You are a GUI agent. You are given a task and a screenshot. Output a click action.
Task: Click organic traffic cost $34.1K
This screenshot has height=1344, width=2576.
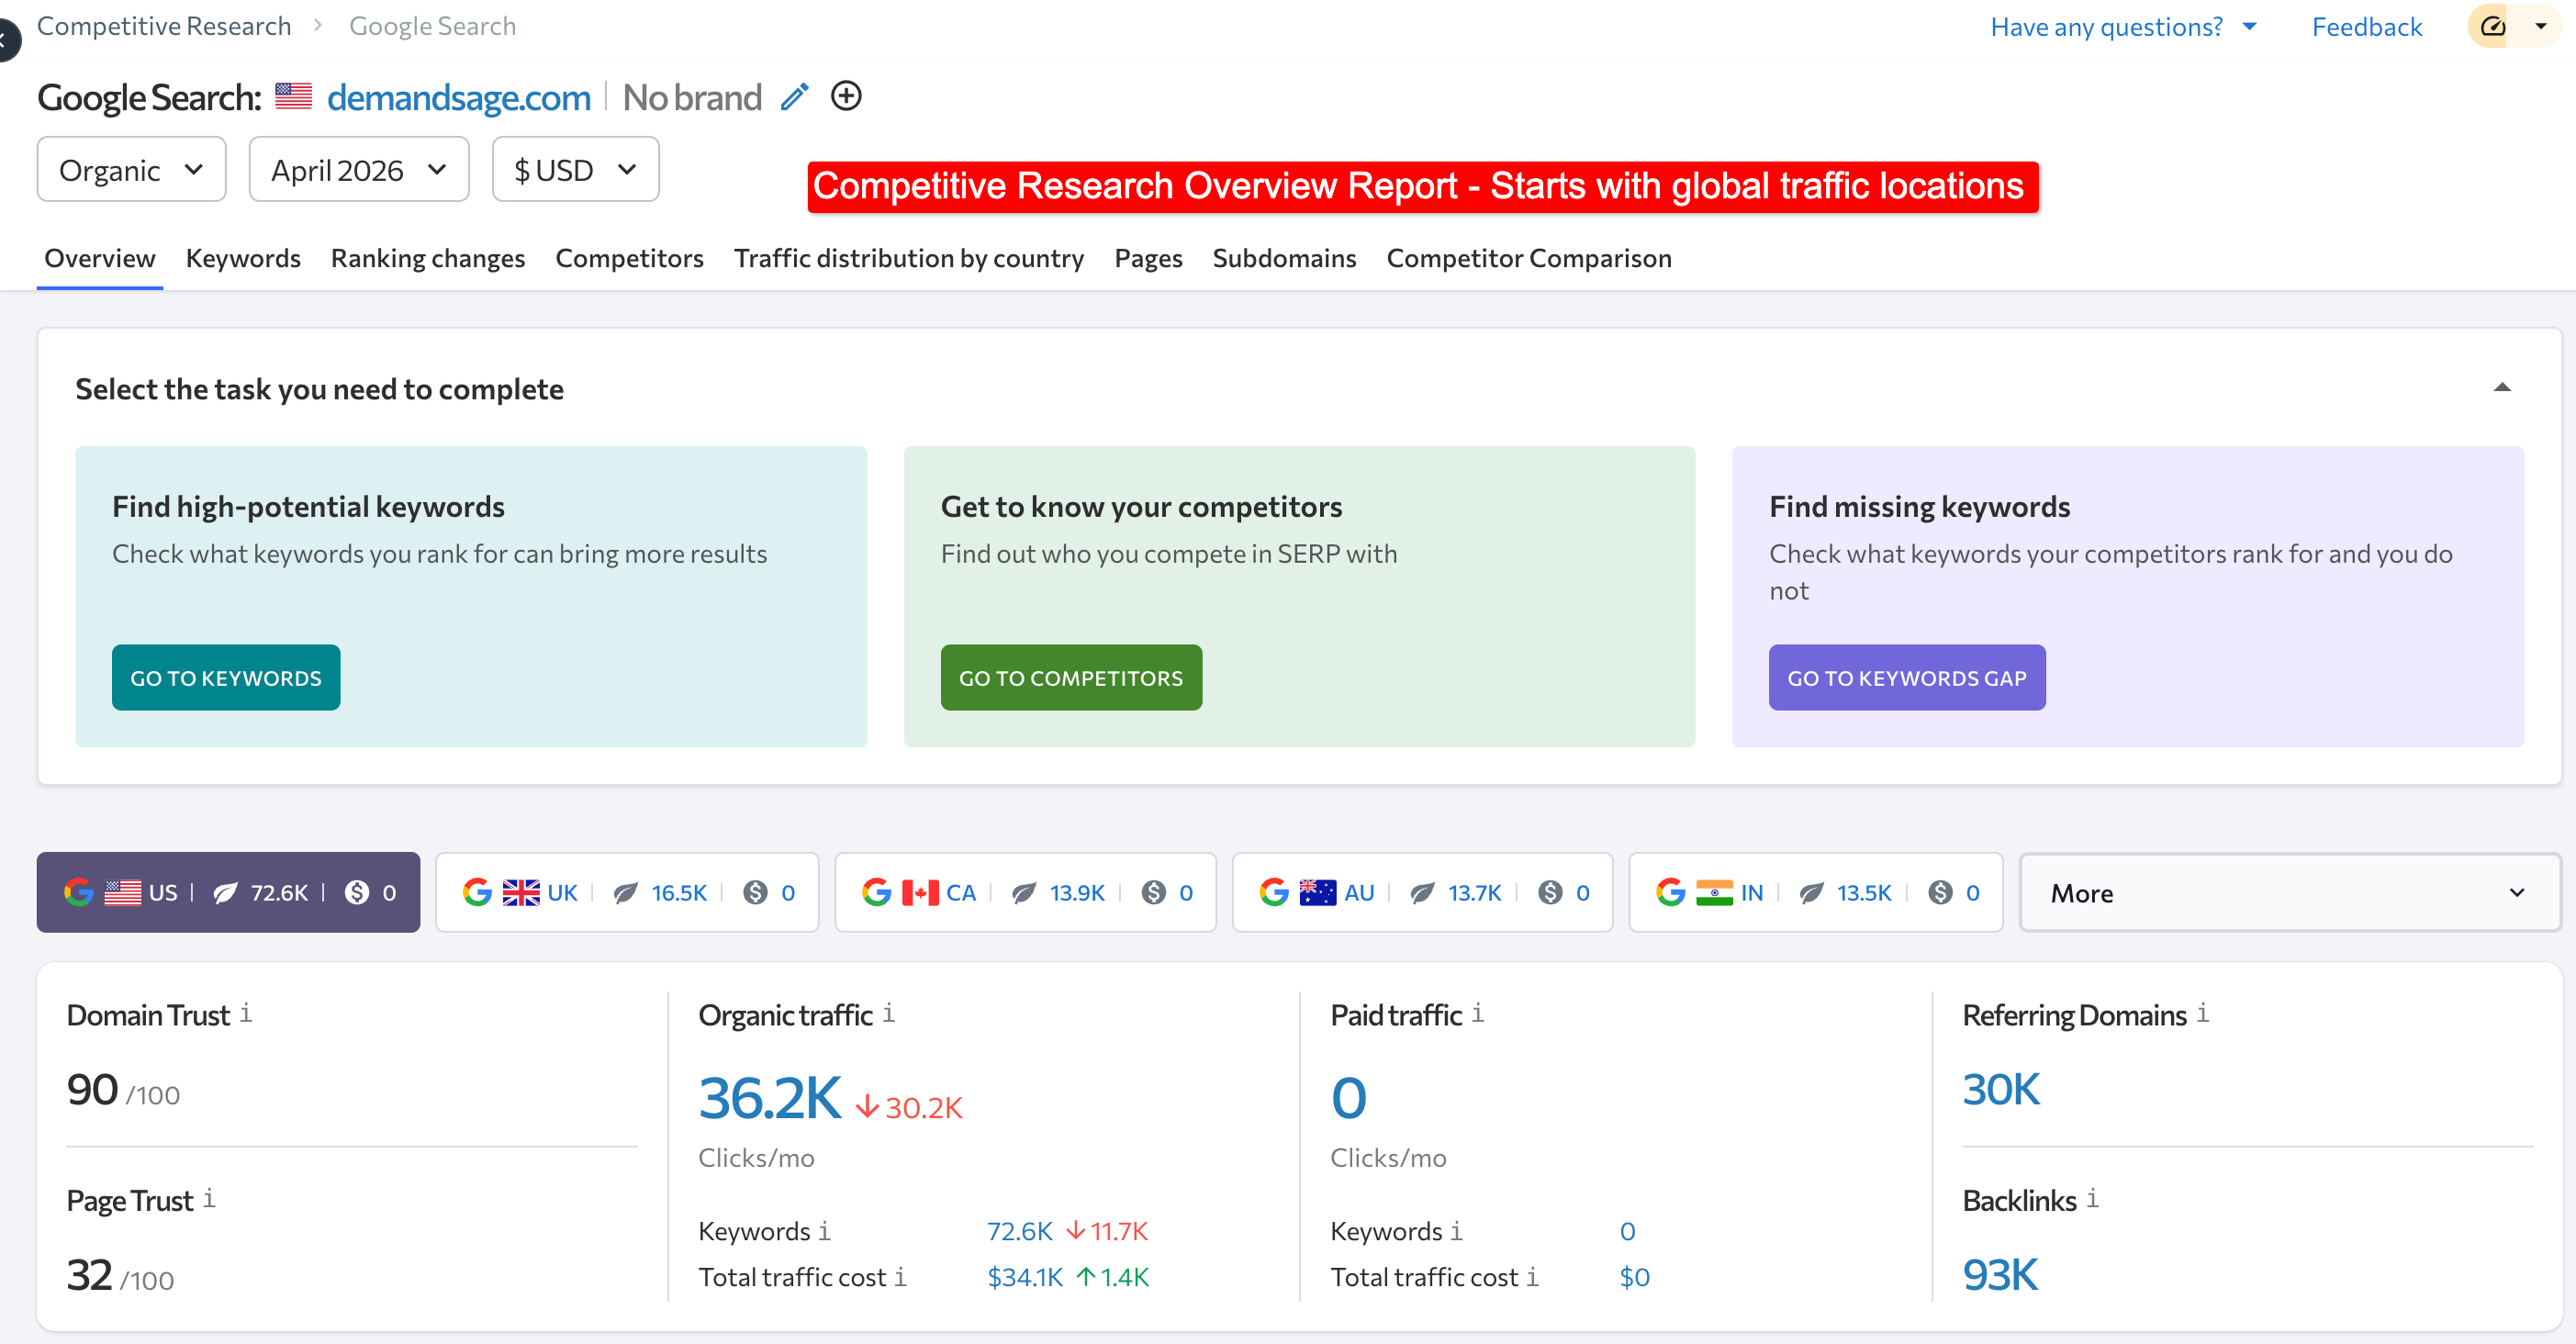[1025, 1277]
